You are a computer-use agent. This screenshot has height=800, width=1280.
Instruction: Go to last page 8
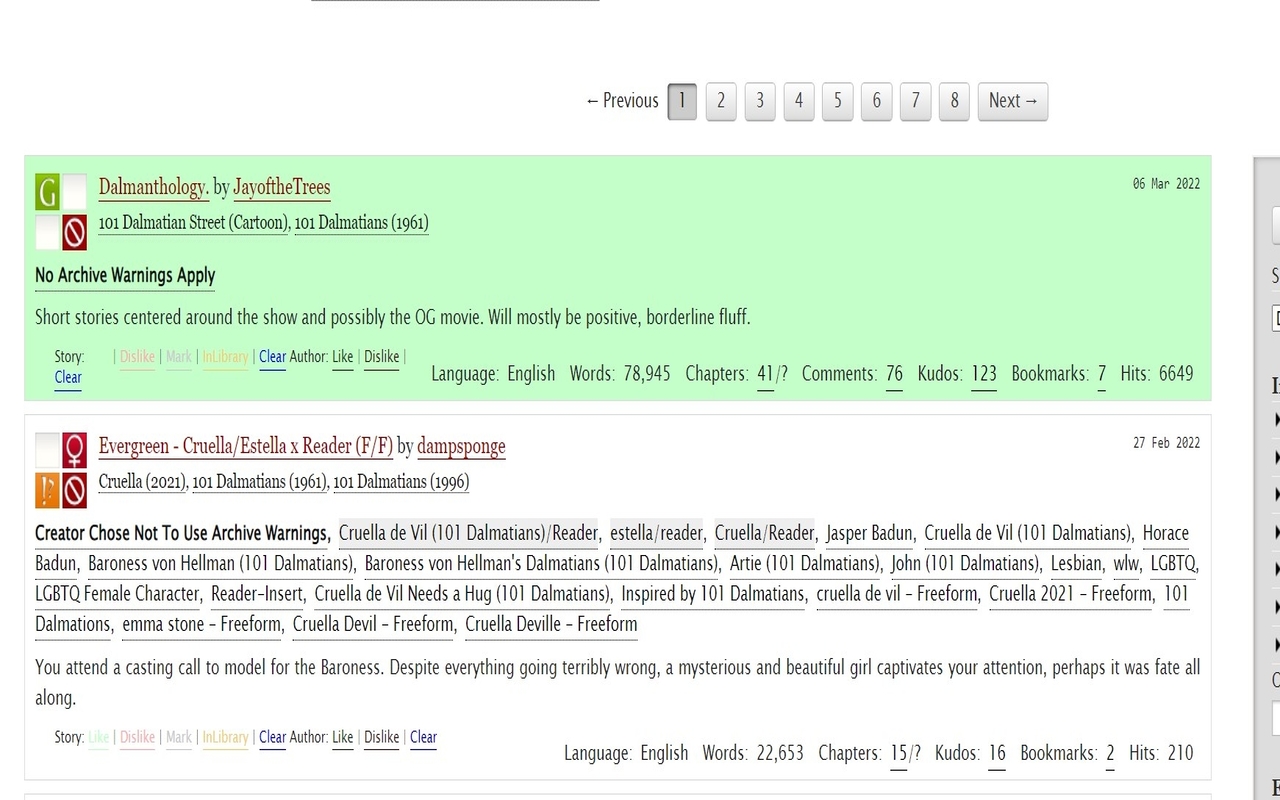pyautogui.click(x=955, y=101)
